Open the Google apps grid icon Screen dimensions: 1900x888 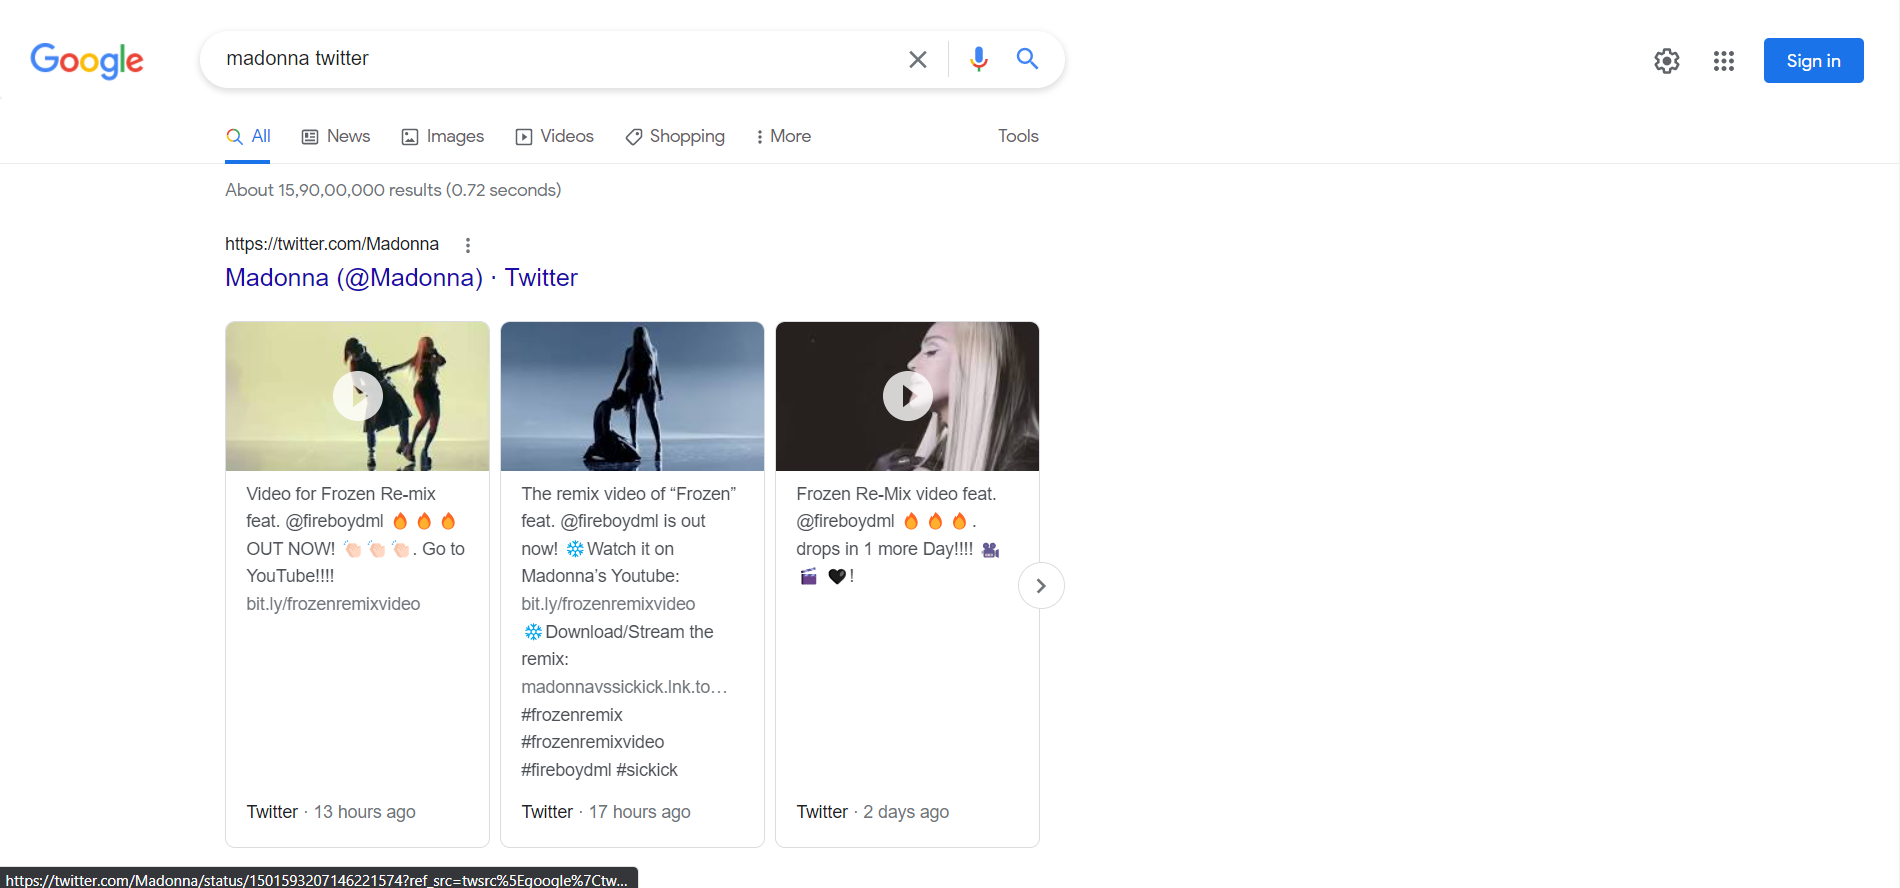click(1723, 61)
